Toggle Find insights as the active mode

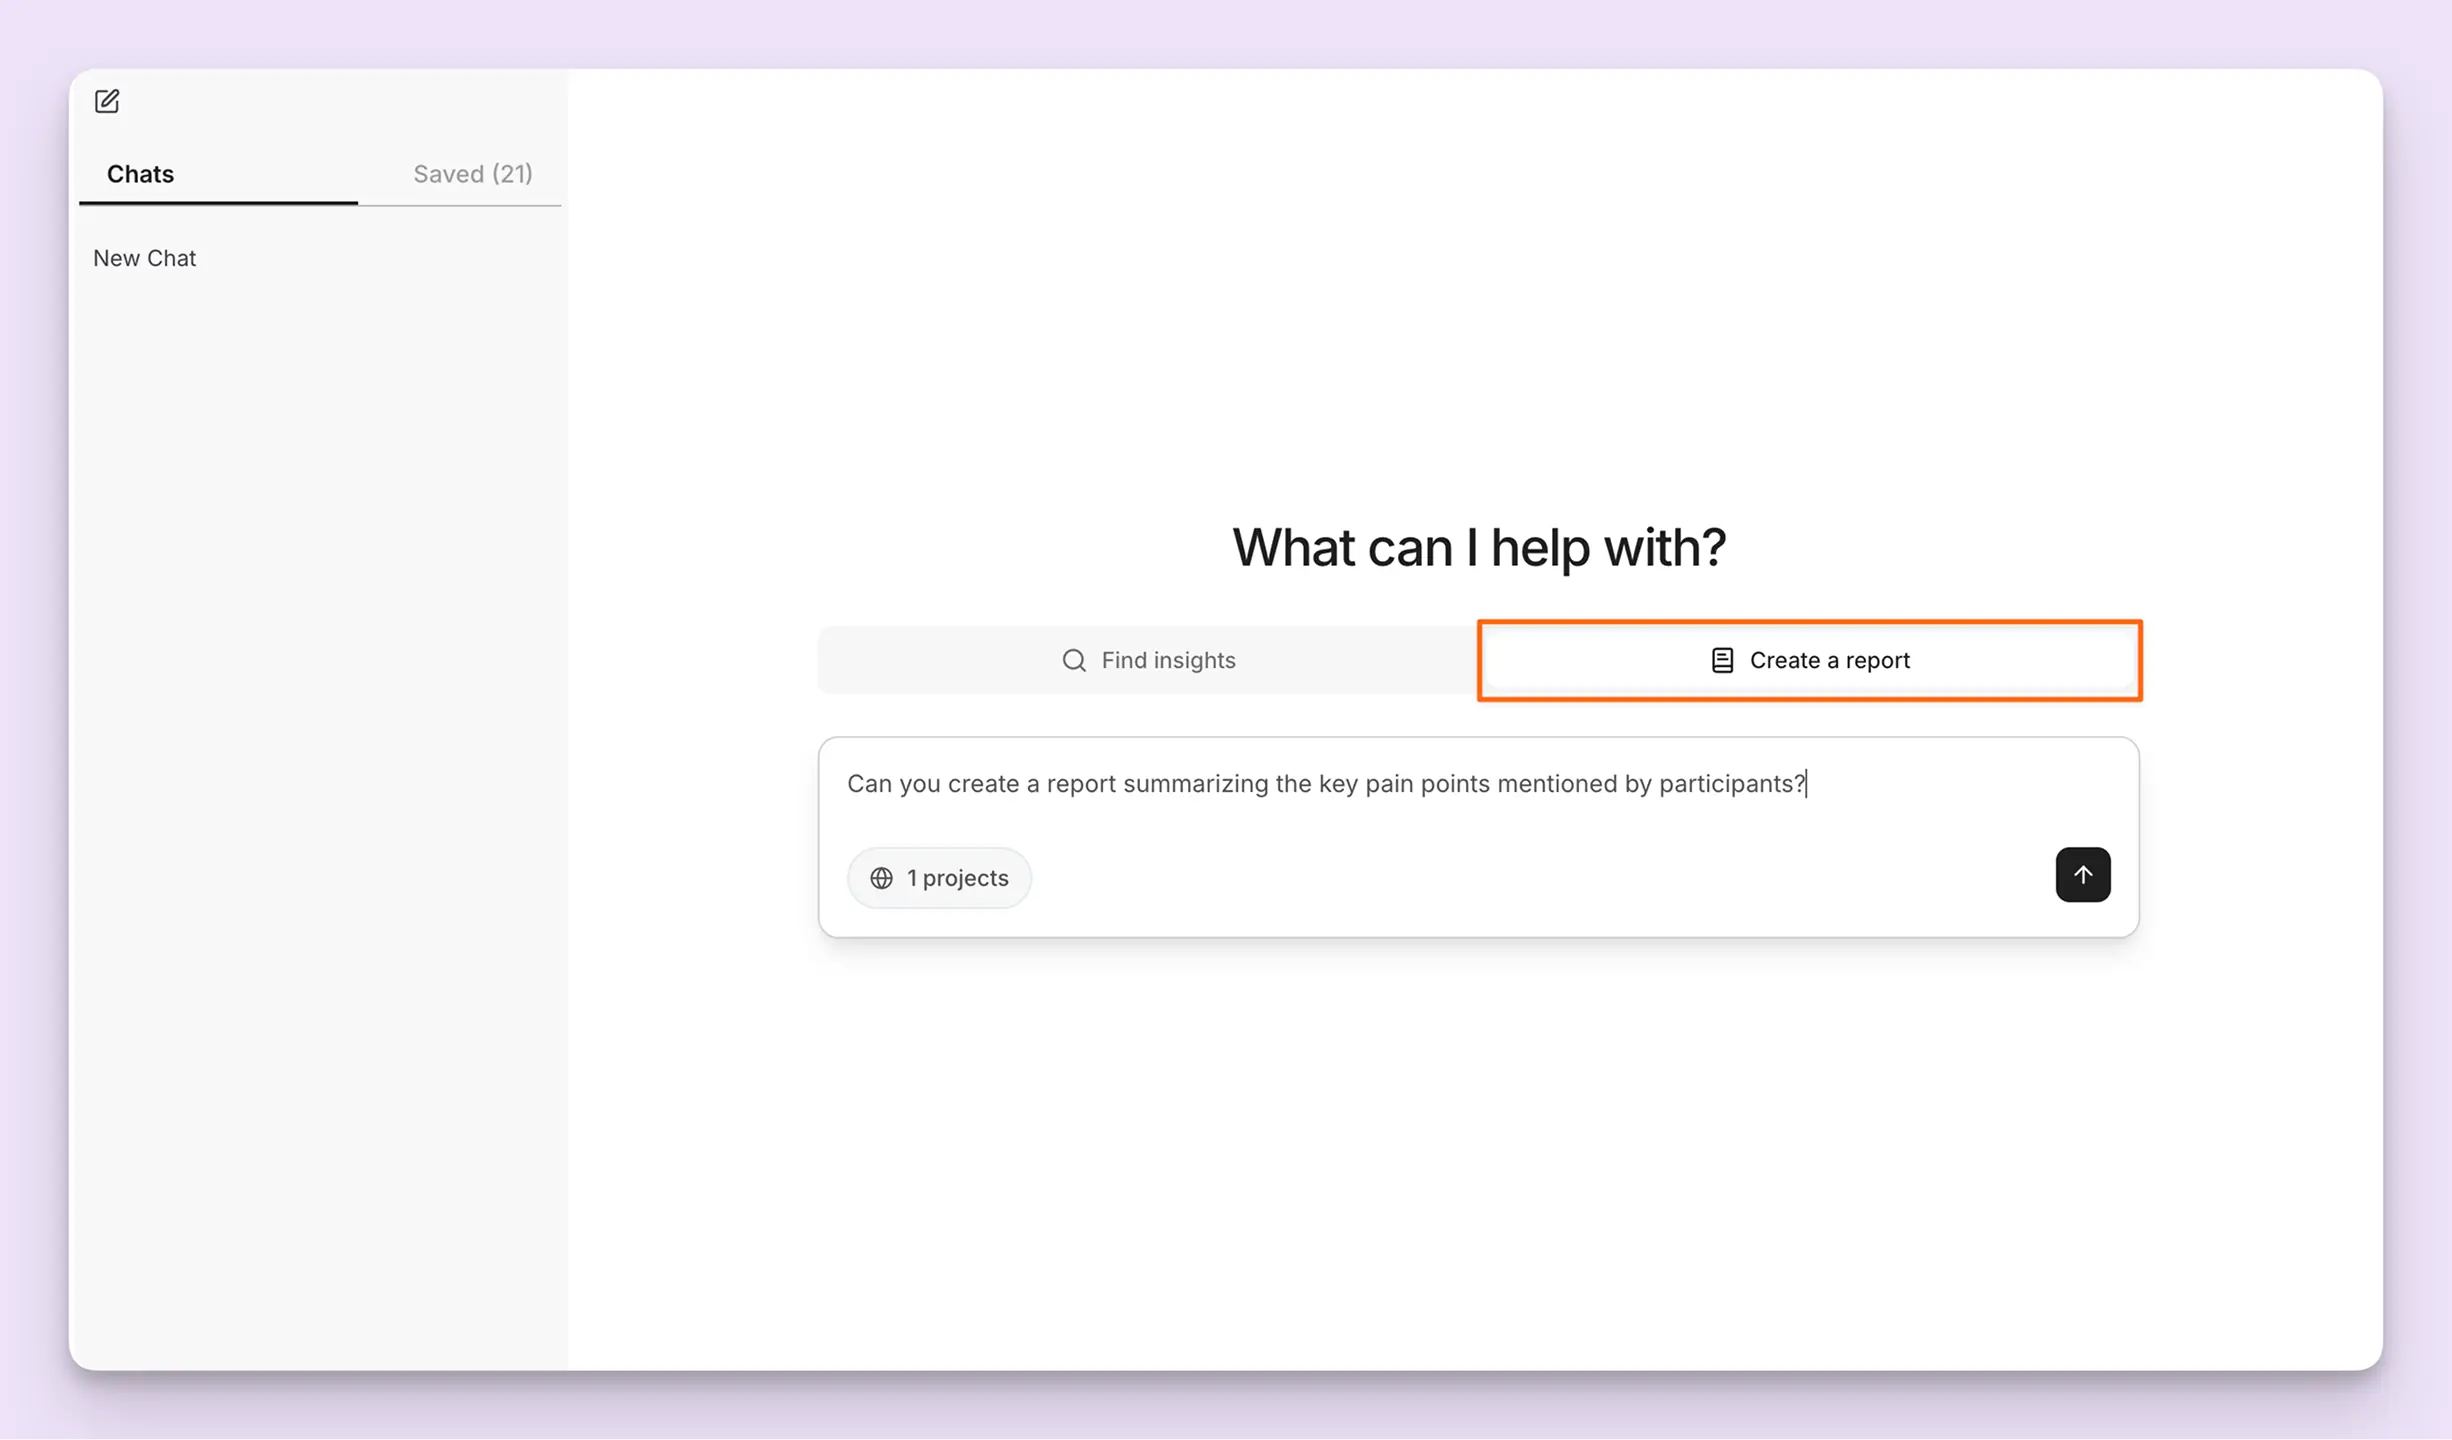(x=1148, y=660)
